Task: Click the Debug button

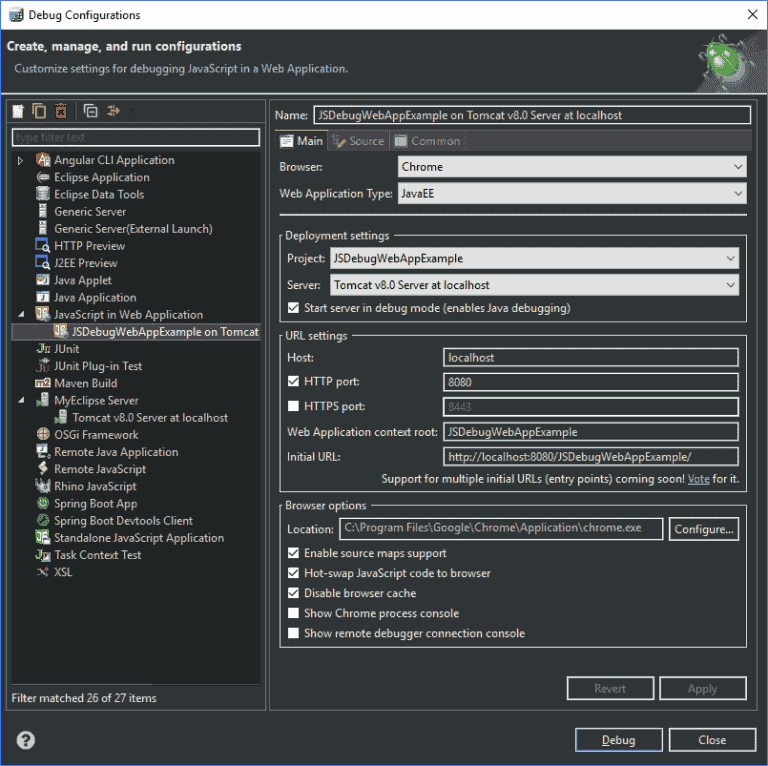Action: pos(619,740)
